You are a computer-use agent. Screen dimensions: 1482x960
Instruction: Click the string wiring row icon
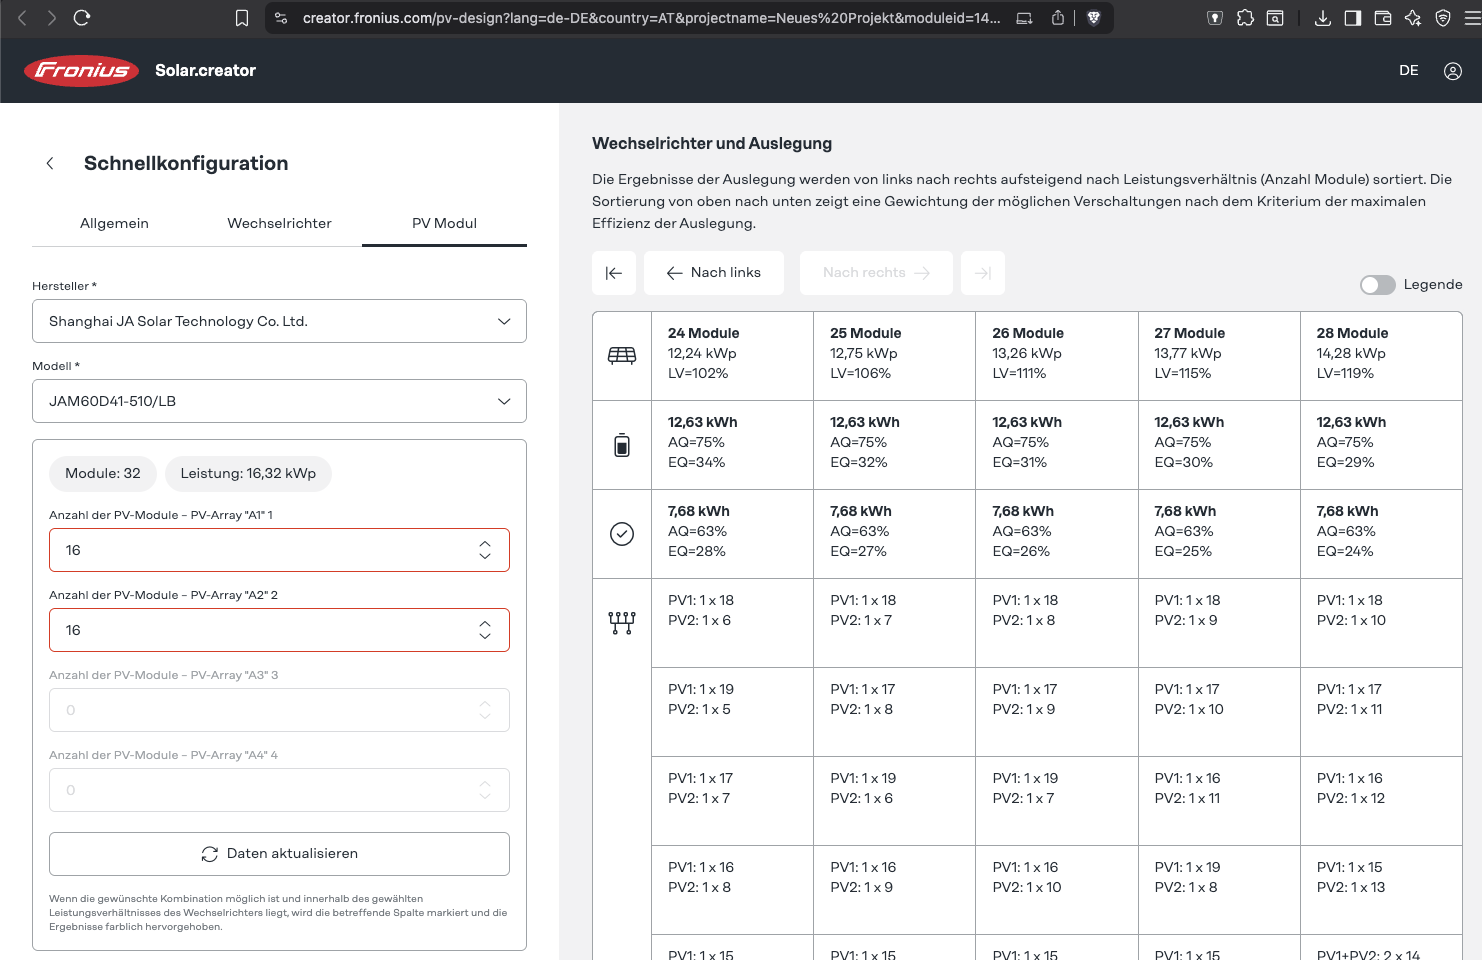pyautogui.click(x=622, y=623)
